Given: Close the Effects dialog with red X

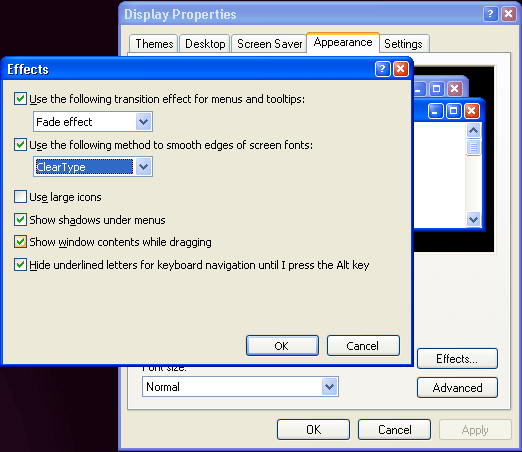Looking at the screenshot, I should 400,69.
